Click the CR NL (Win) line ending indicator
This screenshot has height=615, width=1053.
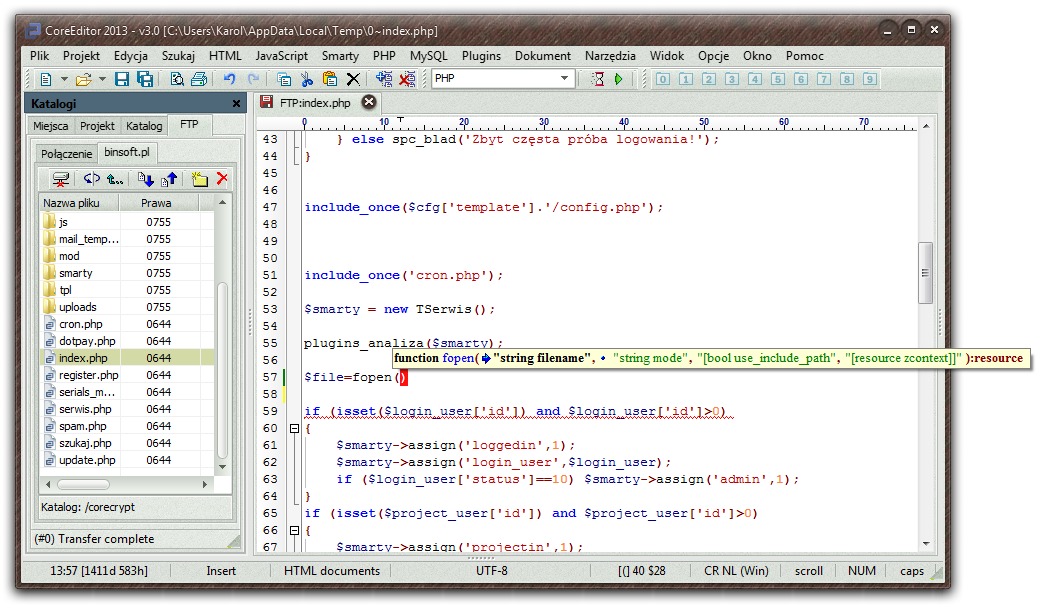pyautogui.click(x=736, y=571)
